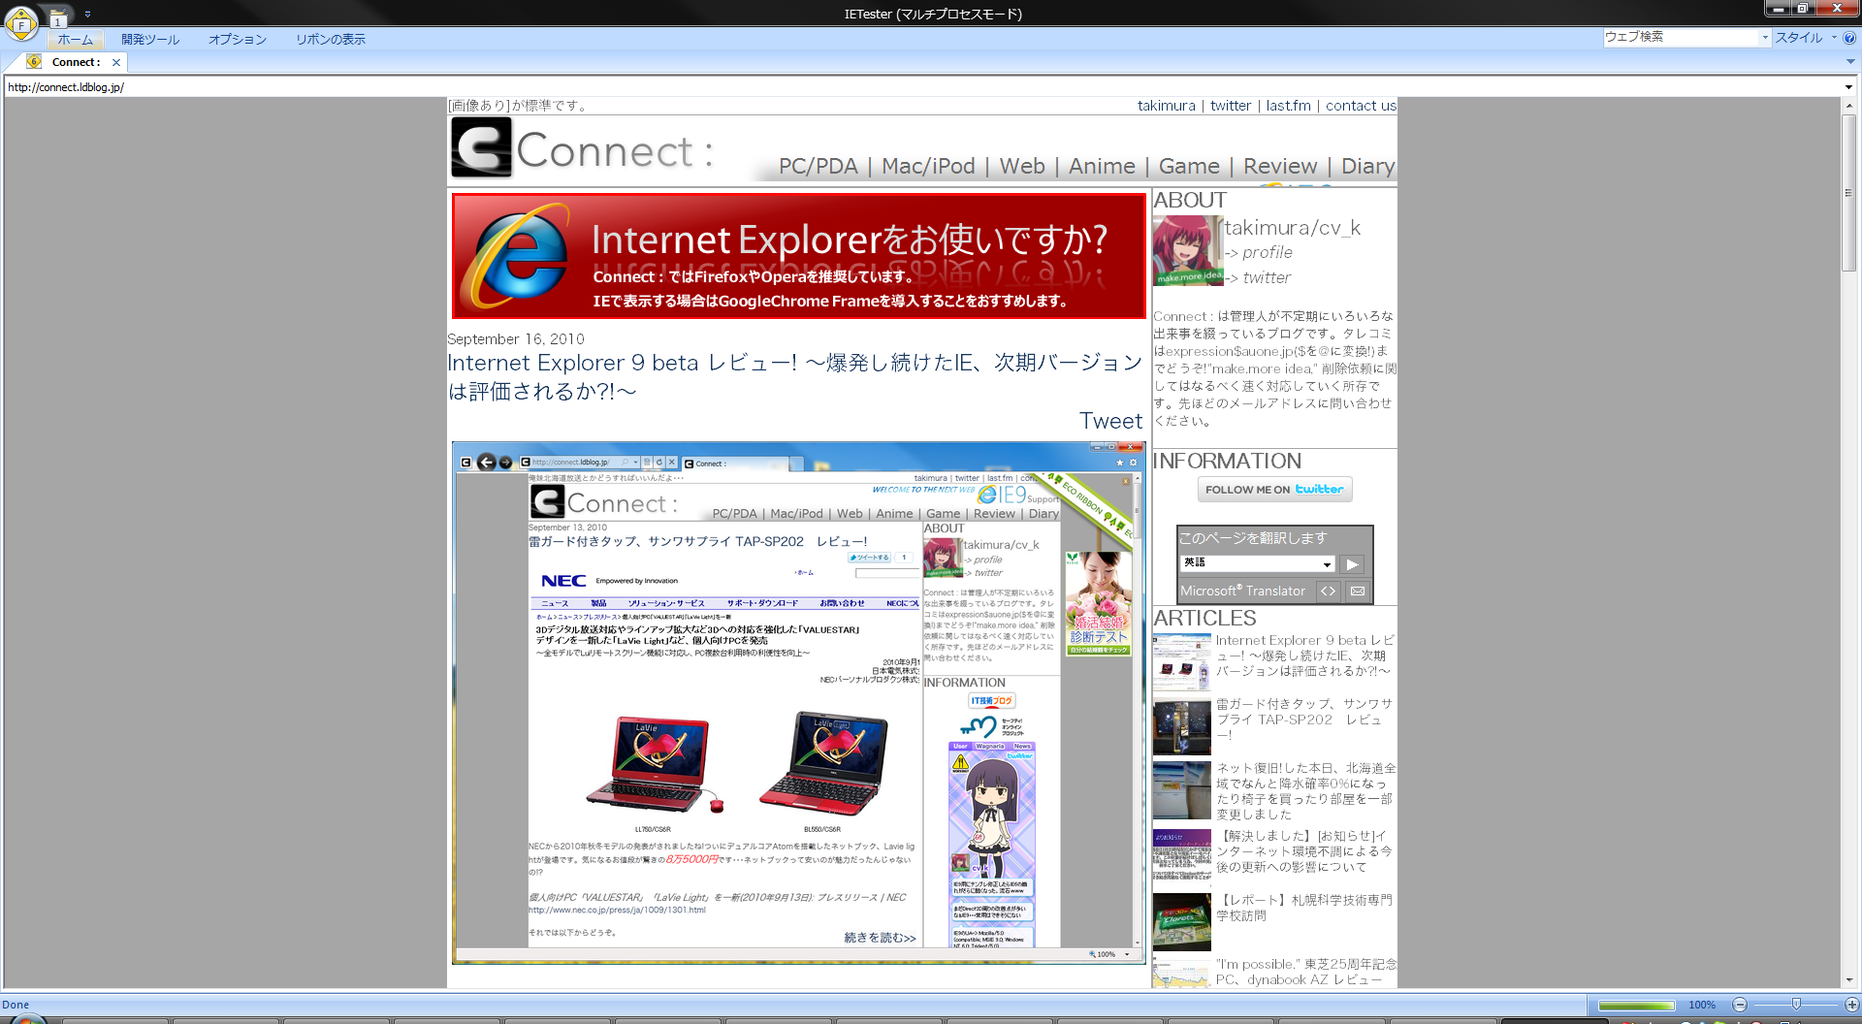Open the オプション ribbon tab
The image size is (1862, 1024).
237,39
